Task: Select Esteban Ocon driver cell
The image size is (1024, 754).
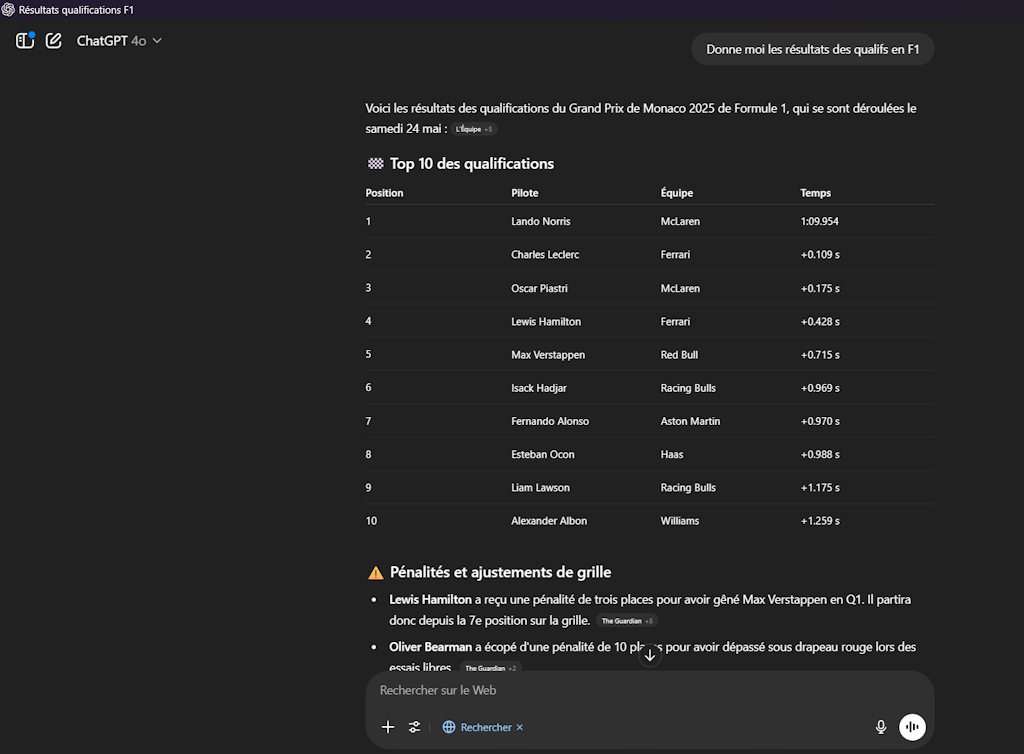Action: (x=543, y=454)
